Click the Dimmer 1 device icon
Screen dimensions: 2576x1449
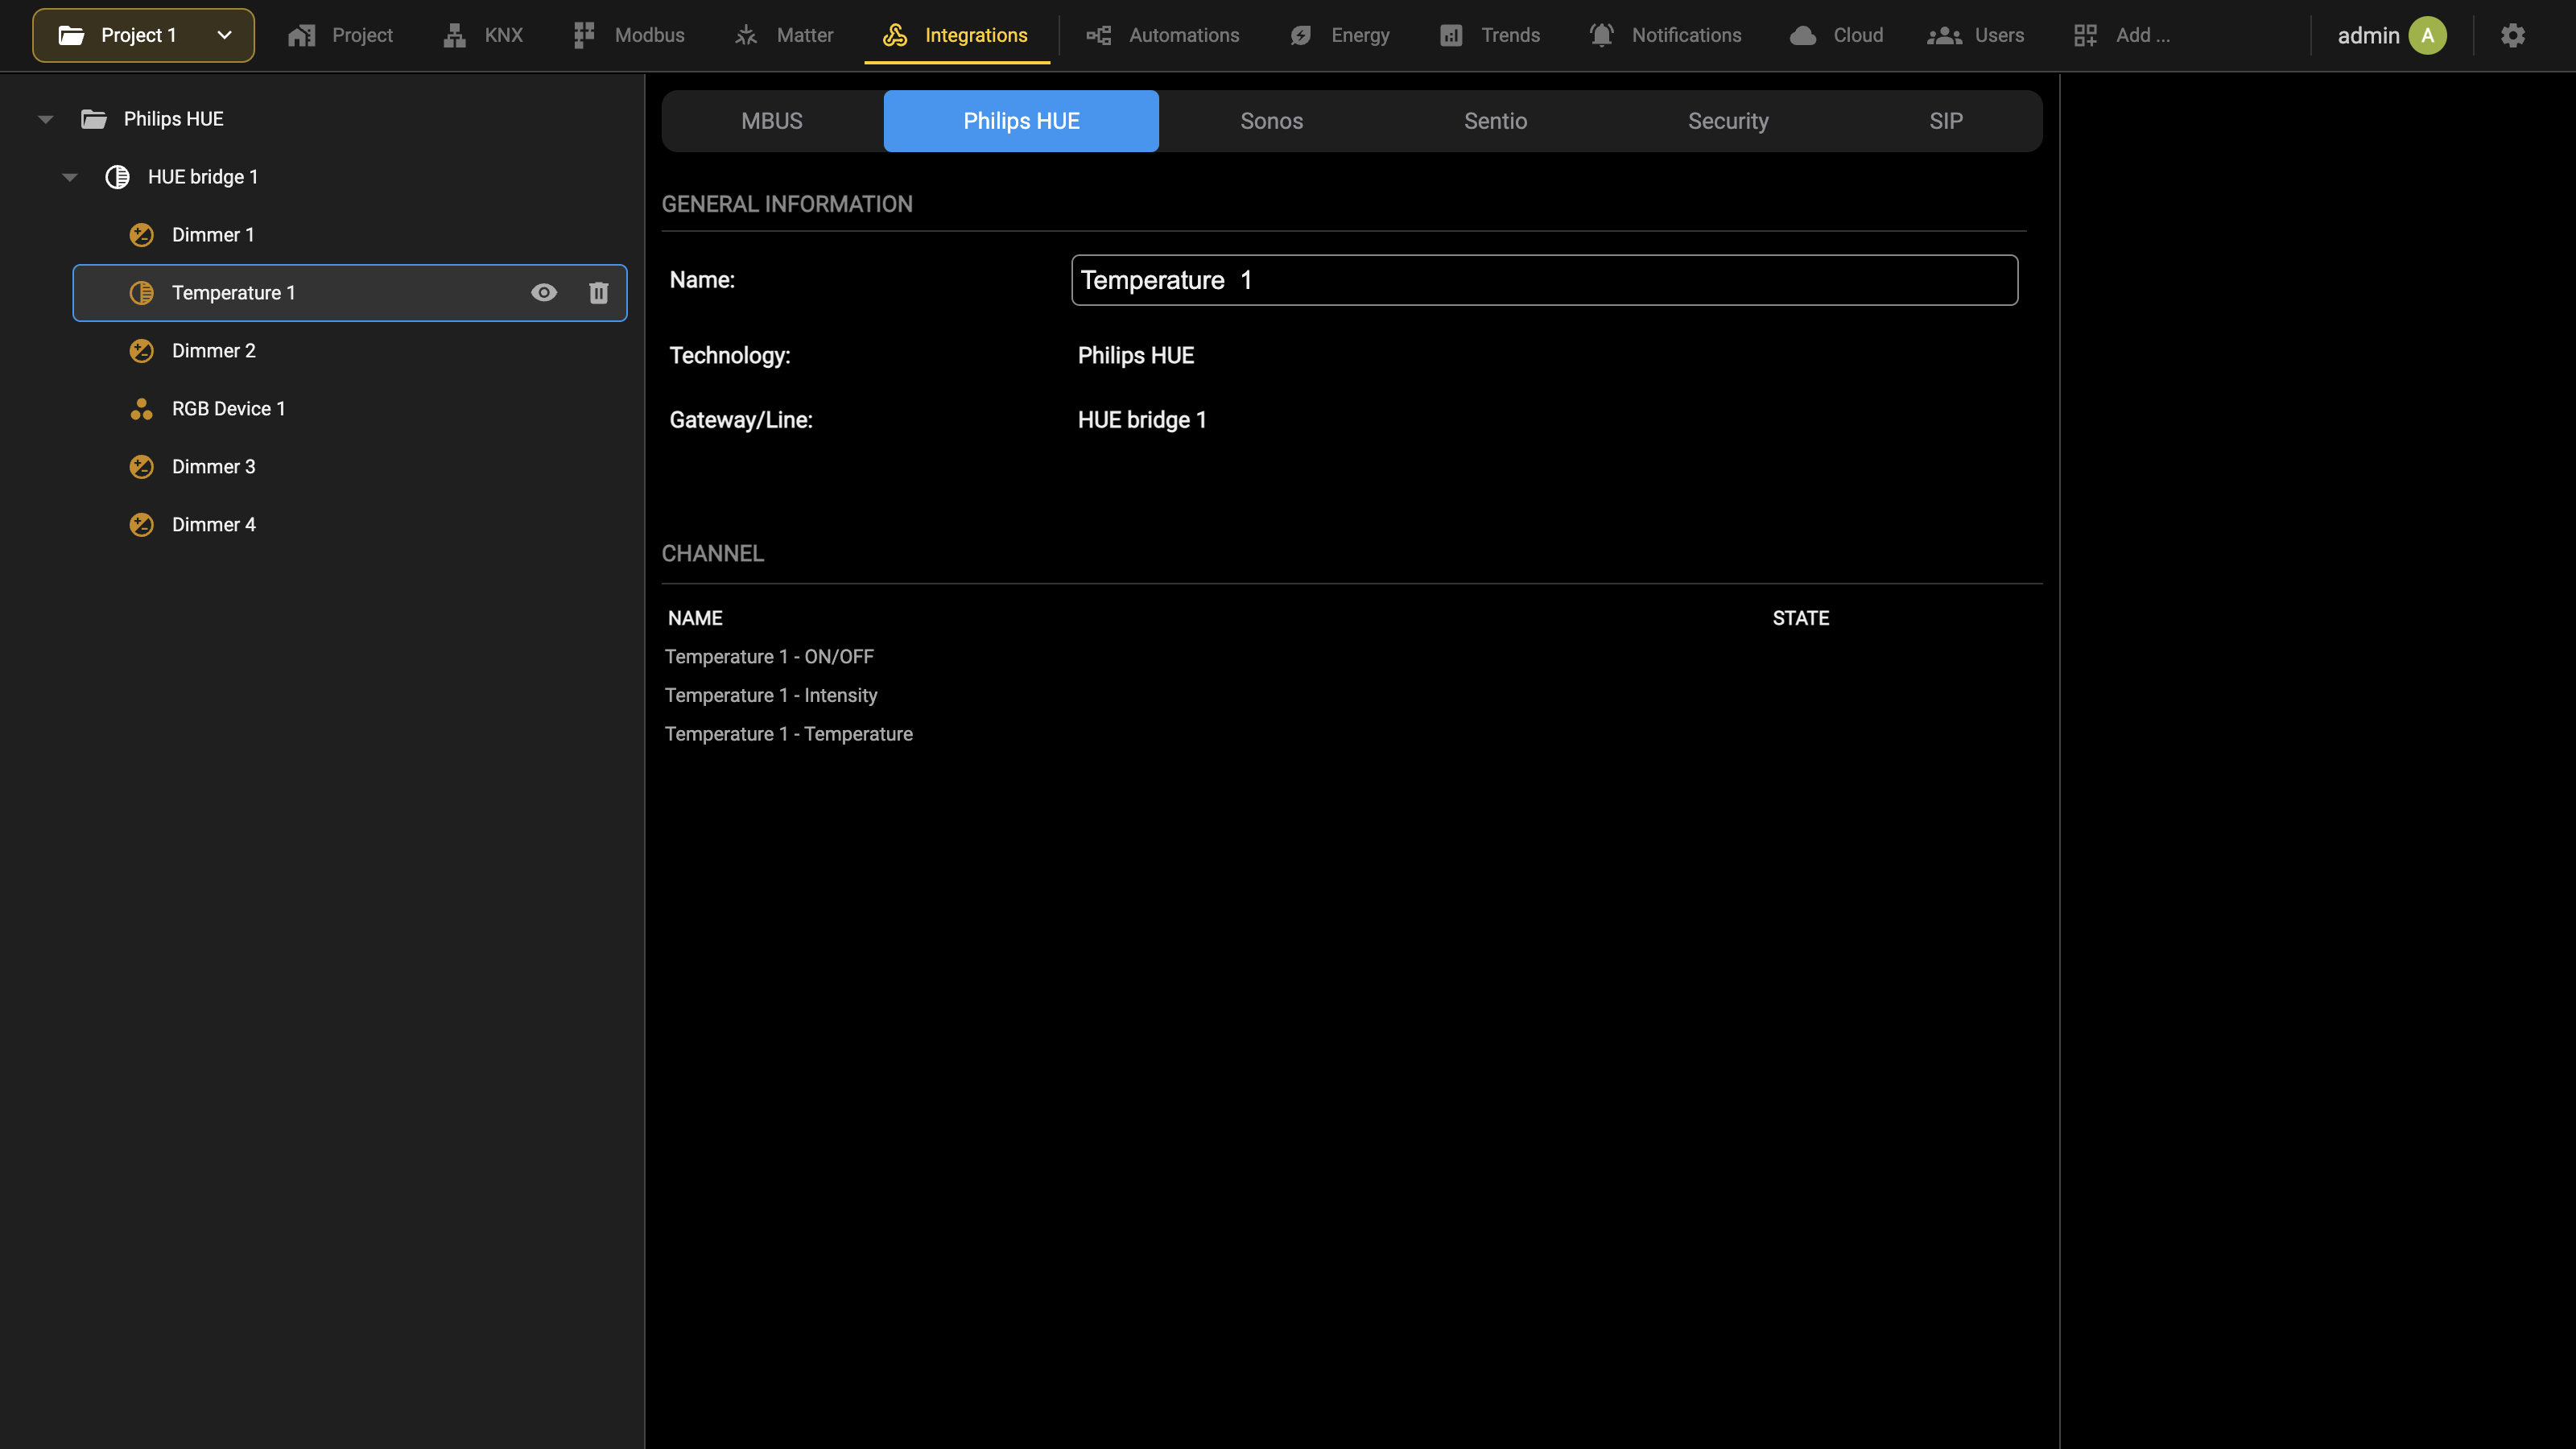pyautogui.click(x=141, y=234)
